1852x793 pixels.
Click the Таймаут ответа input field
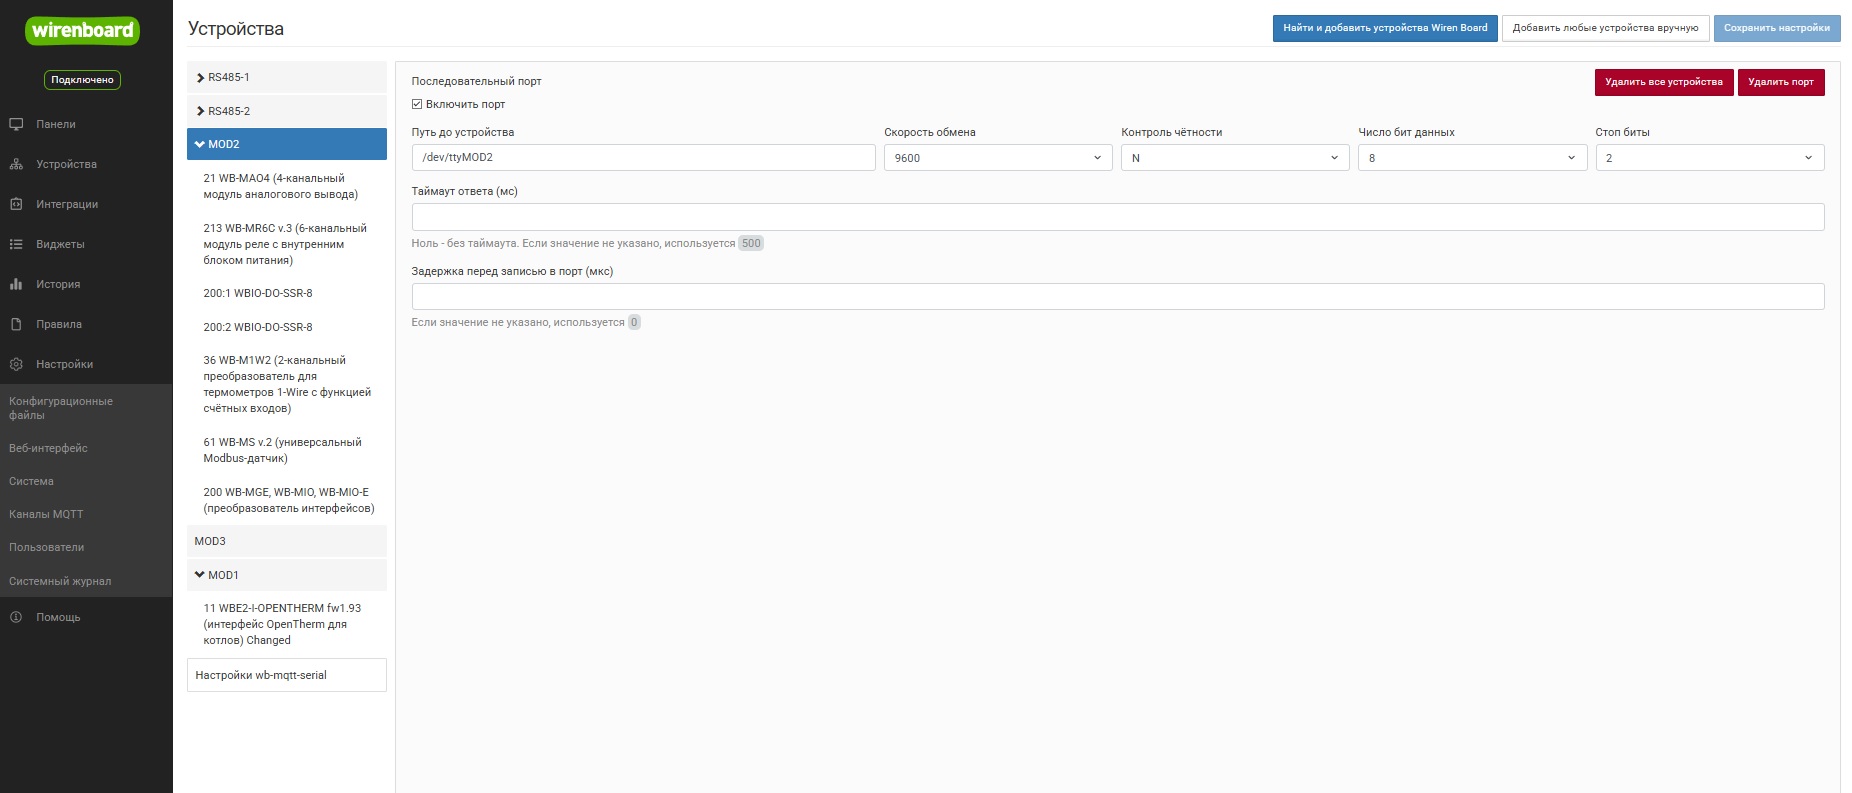tap(1118, 217)
